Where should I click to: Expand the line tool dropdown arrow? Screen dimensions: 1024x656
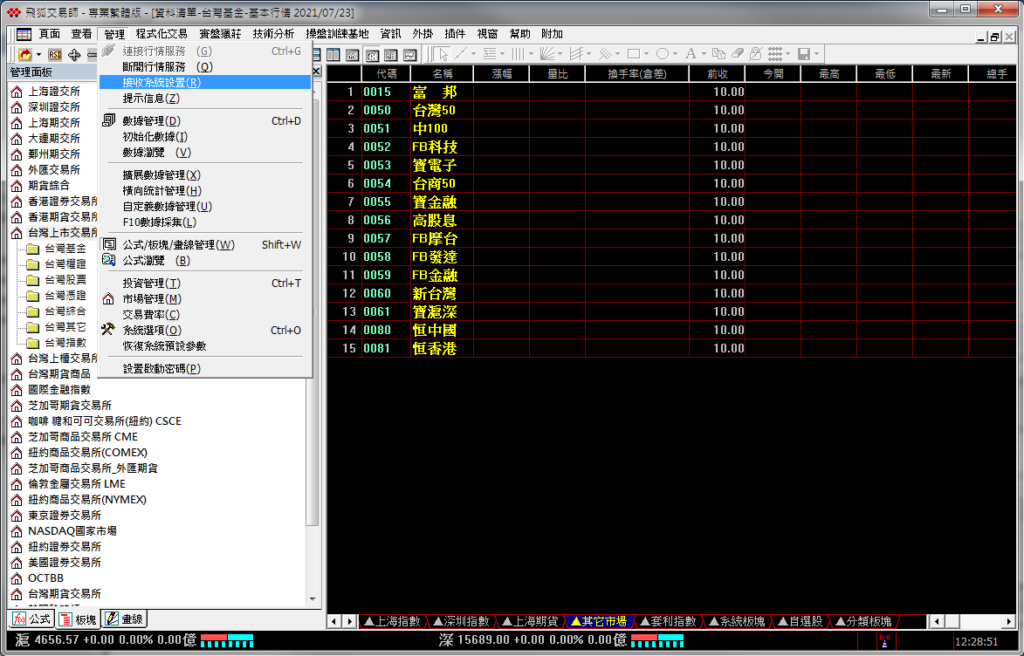[x=473, y=54]
